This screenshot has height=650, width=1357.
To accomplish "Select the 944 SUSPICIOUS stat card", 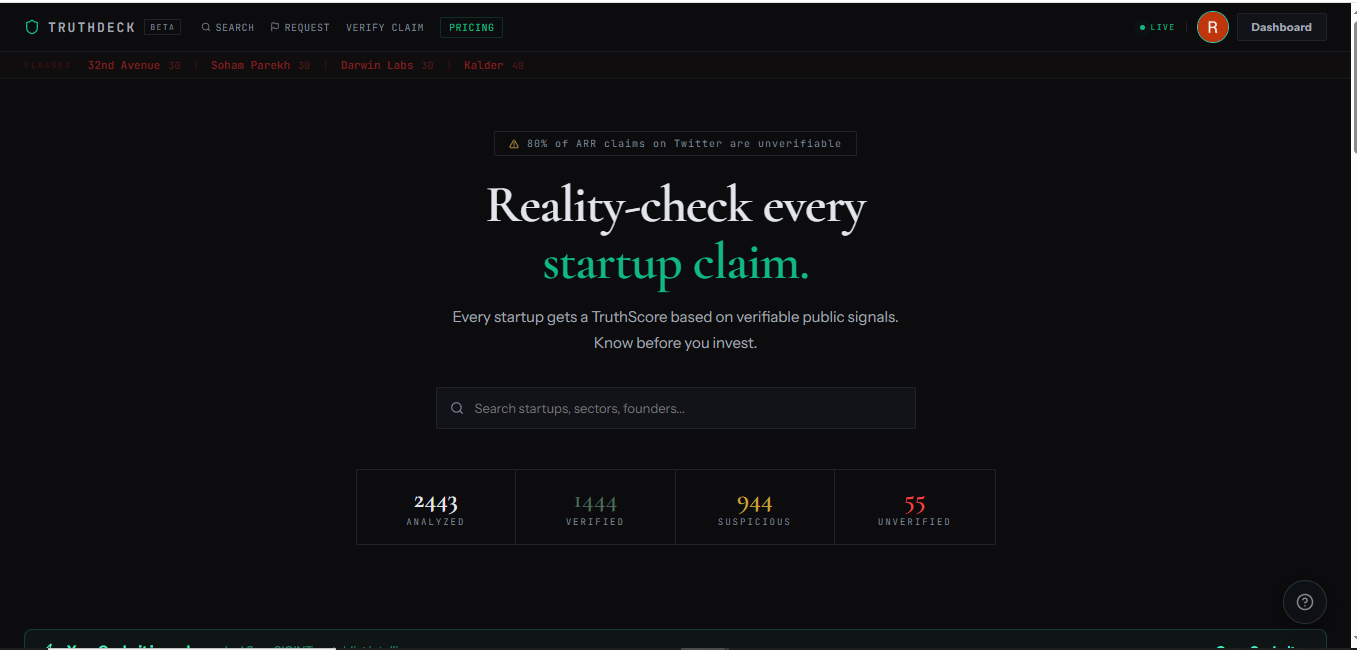I will 754,506.
